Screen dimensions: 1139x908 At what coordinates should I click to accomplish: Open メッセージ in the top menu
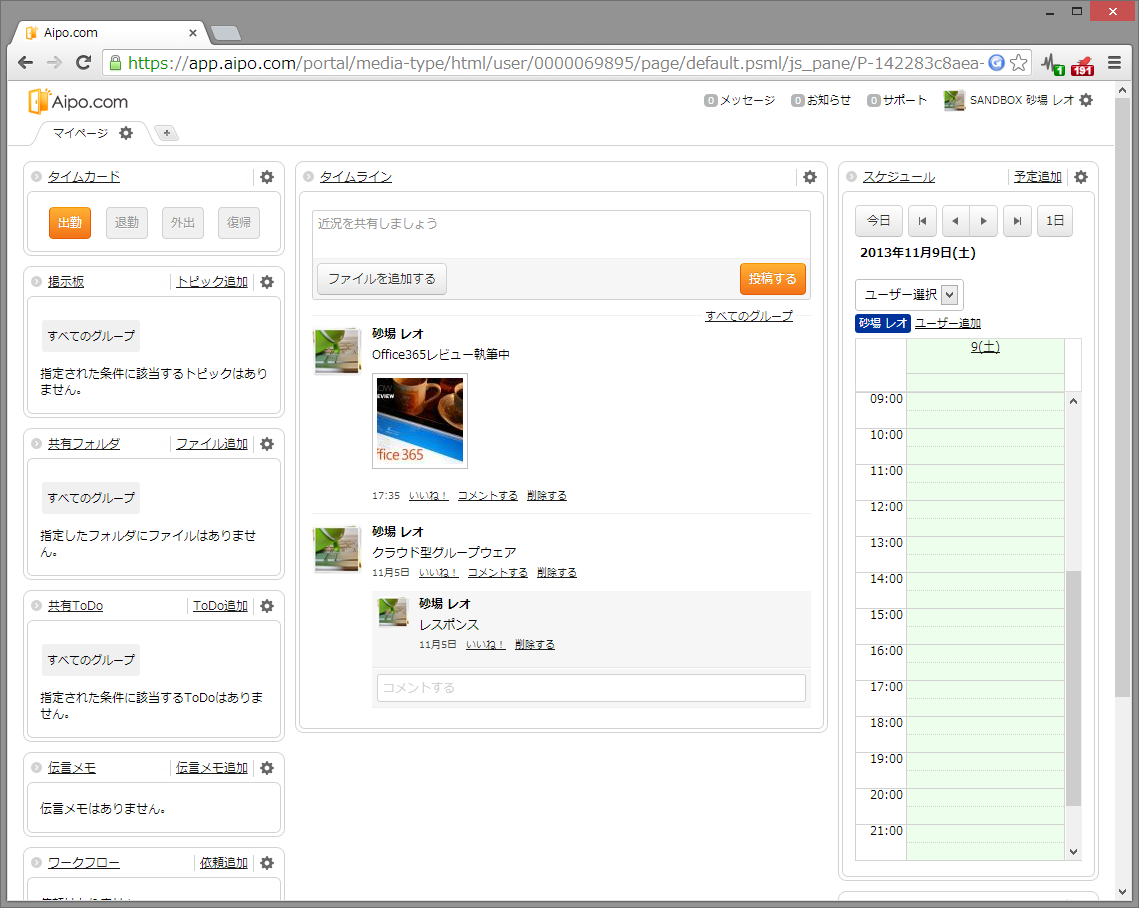739,100
